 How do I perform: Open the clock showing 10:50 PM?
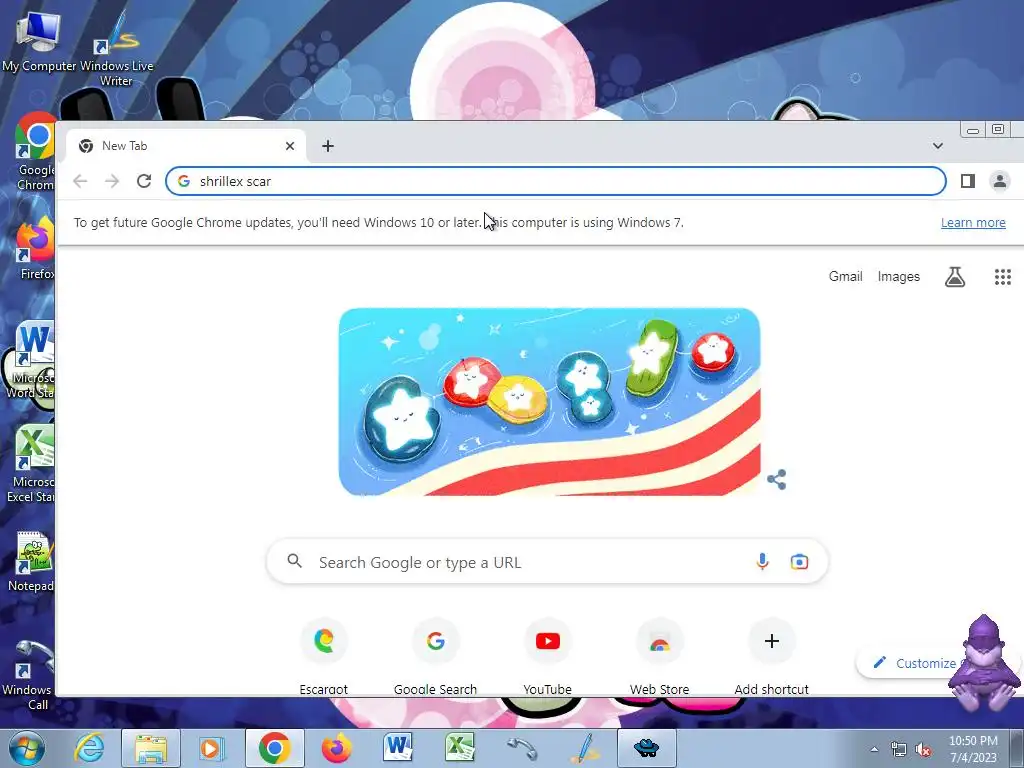pyautogui.click(x=973, y=749)
